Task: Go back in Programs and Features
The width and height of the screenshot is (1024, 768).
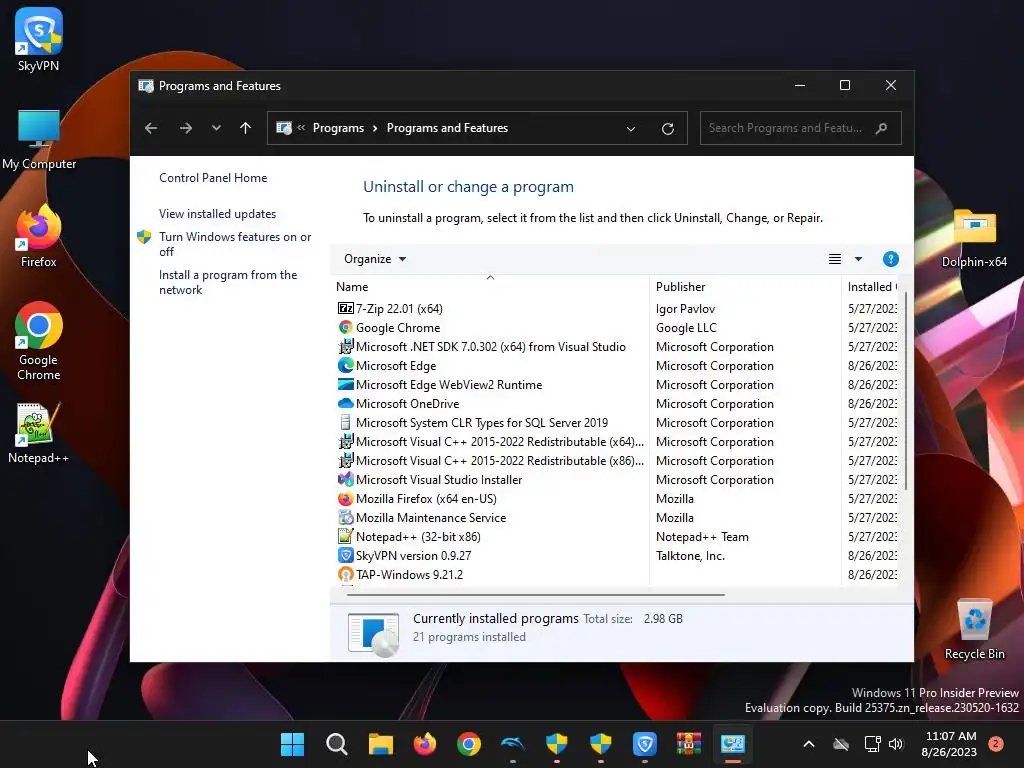Action: pos(151,128)
